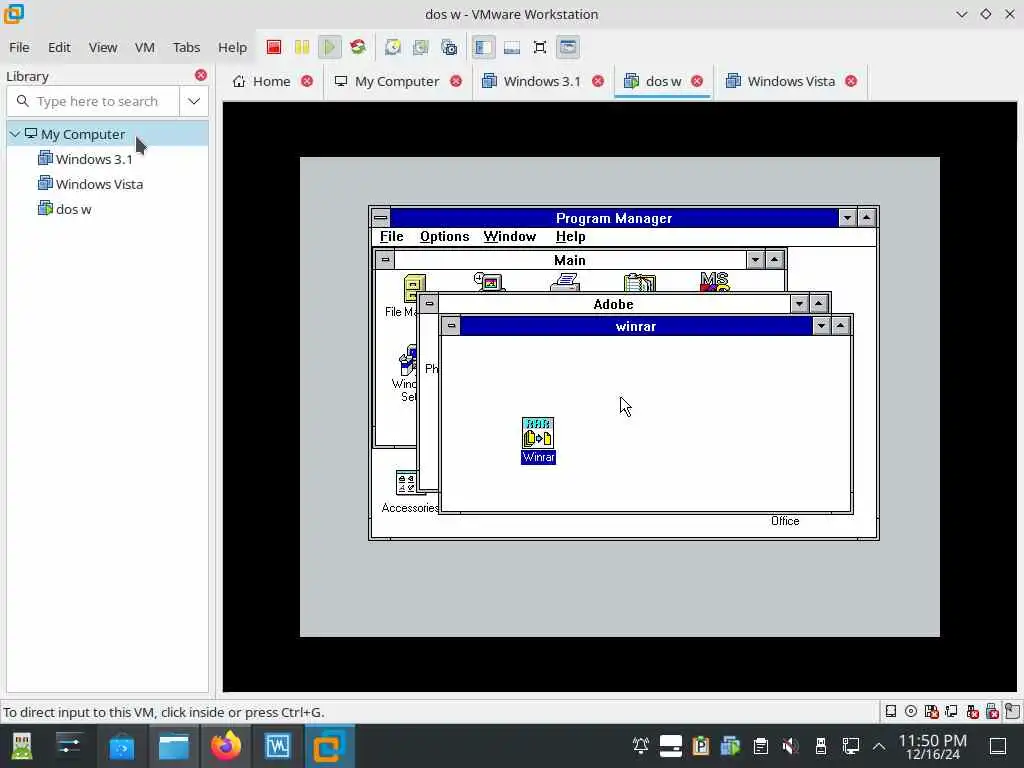
Task: Click the notifications bell tray icon
Action: [641, 746]
